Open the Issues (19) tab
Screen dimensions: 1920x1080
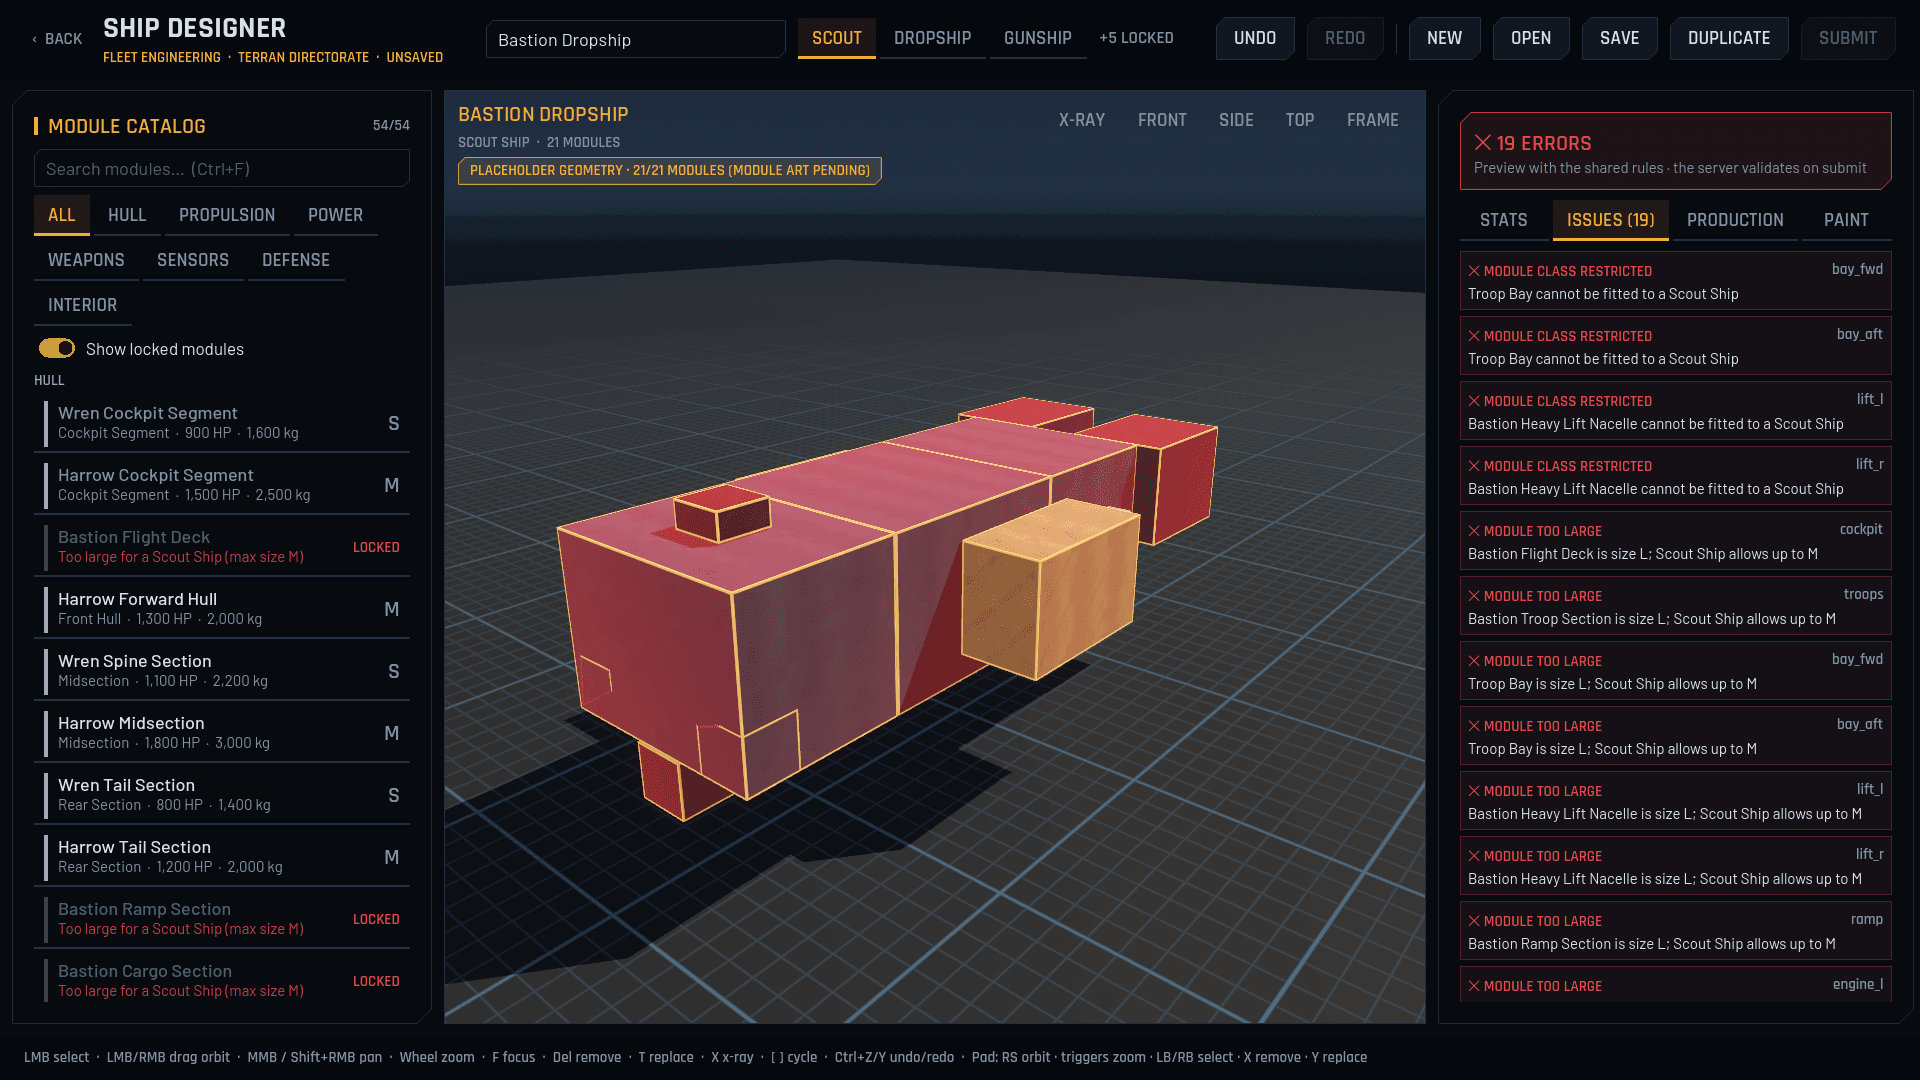[x=1610, y=220]
